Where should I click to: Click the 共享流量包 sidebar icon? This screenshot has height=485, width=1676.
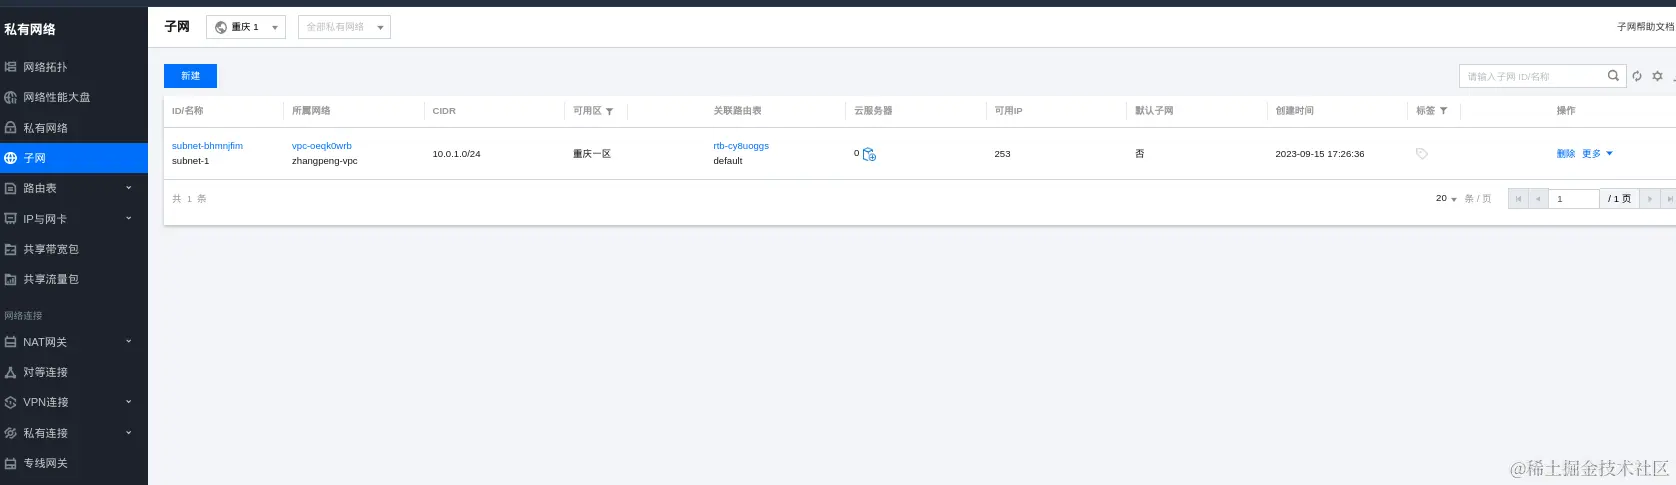coord(11,279)
